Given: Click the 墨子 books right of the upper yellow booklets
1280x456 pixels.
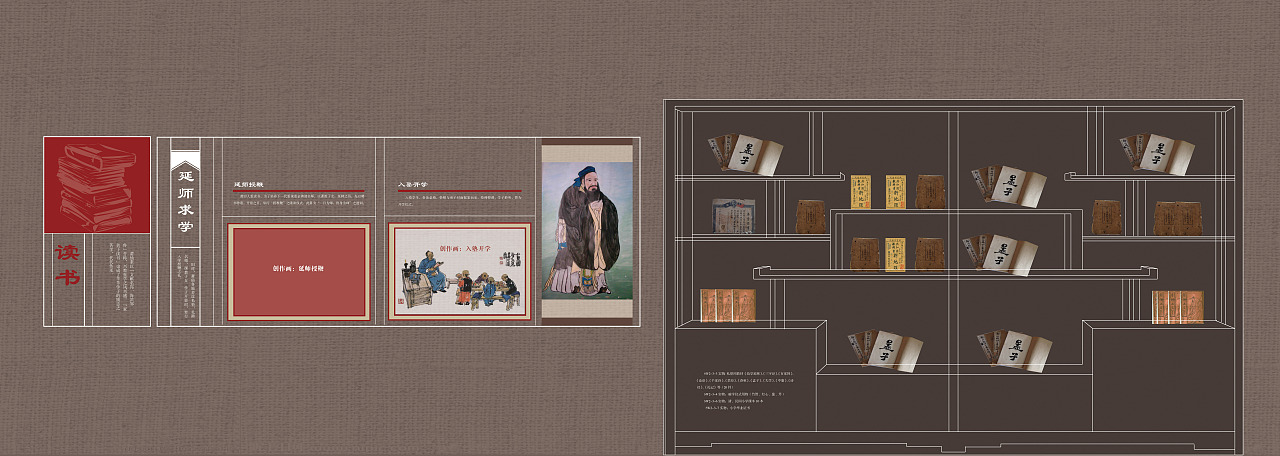Looking at the screenshot, I should tap(1010, 186).
